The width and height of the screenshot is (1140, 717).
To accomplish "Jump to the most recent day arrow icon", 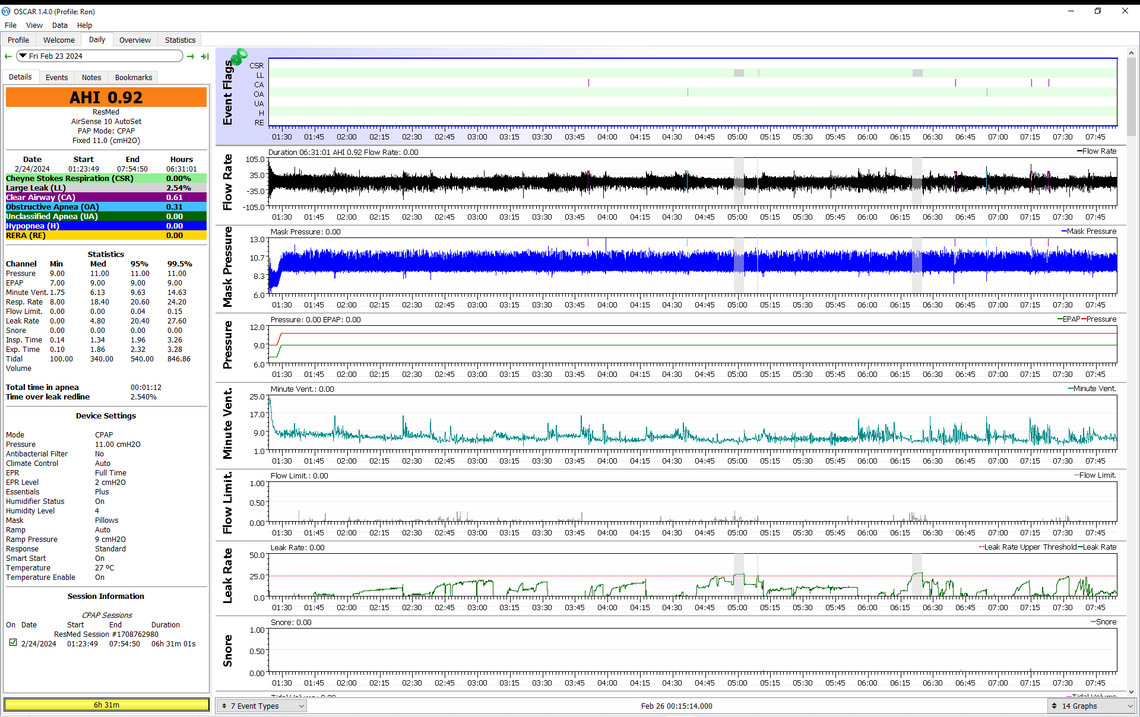I will pos(205,56).
